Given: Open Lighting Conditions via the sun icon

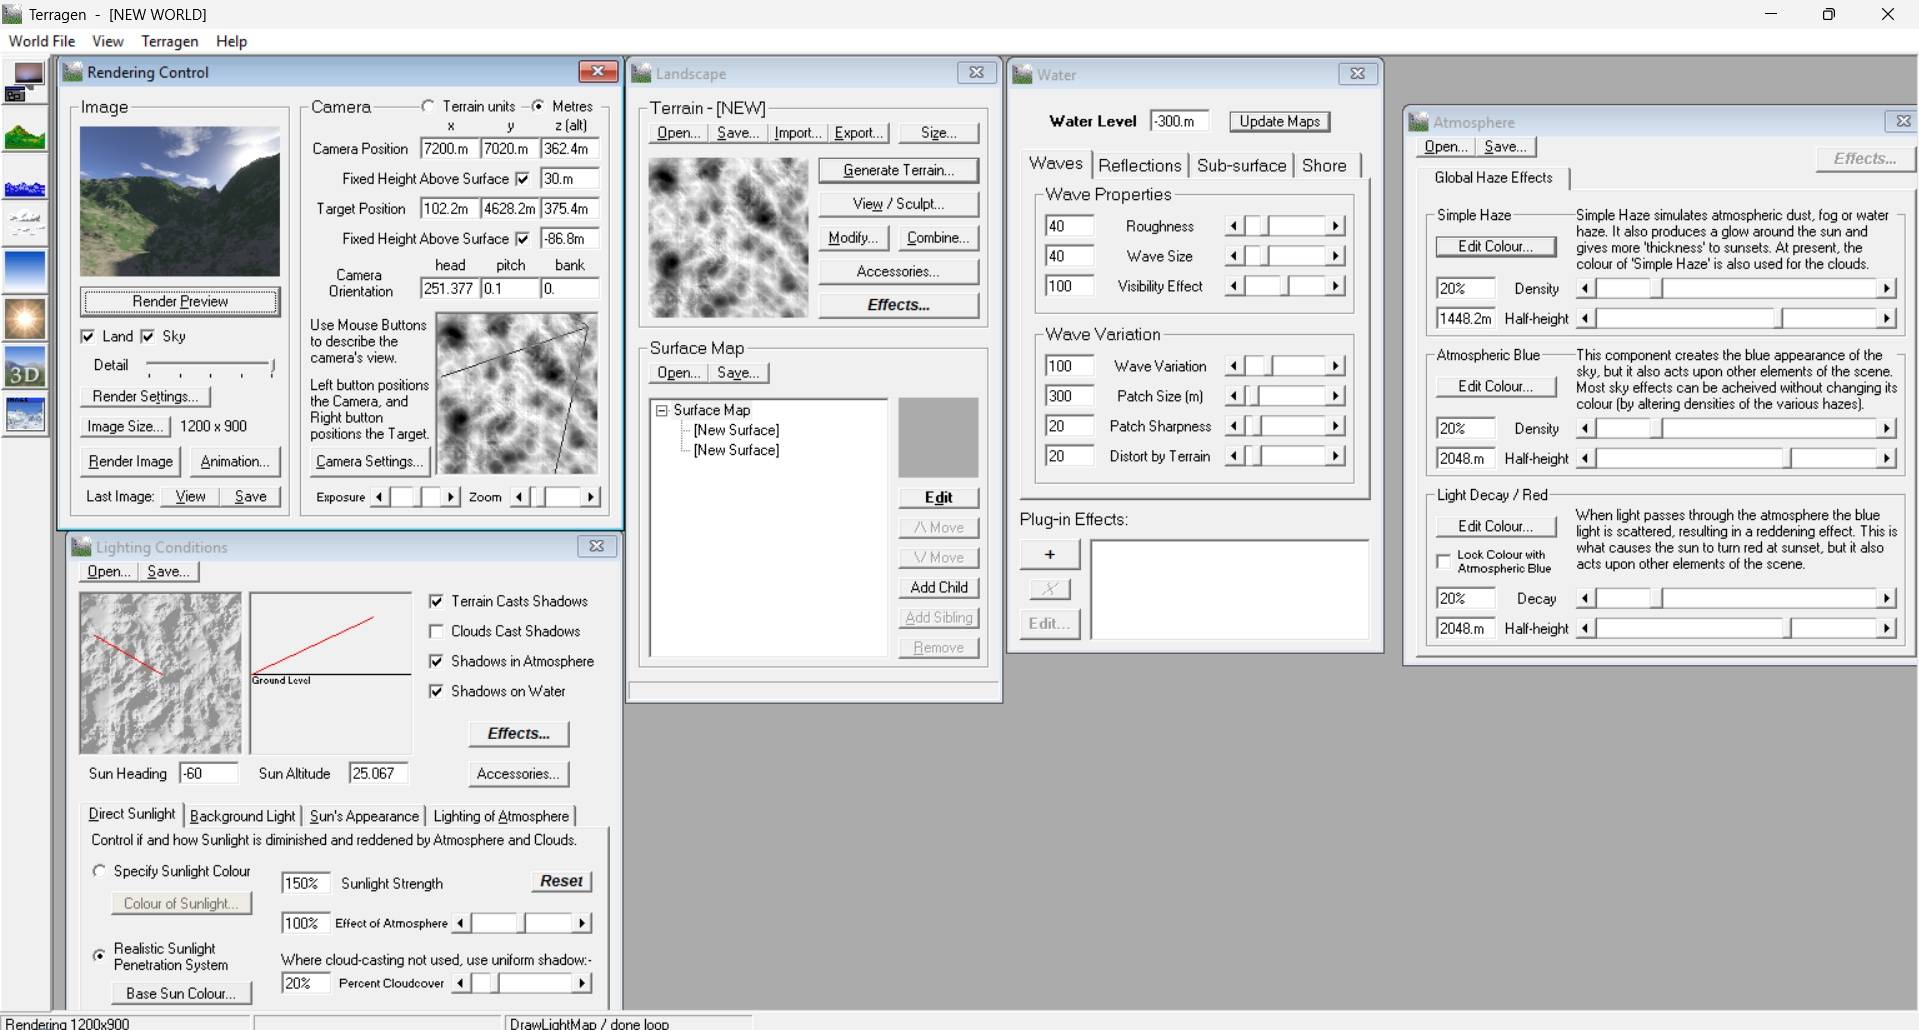Looking at the screenshot, I should pos(25,319).
